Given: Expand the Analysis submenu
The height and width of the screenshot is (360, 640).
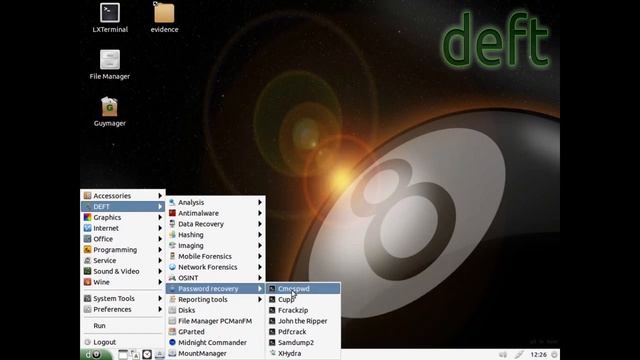Looking at the screenshot, I should click(x=216, y=202).
